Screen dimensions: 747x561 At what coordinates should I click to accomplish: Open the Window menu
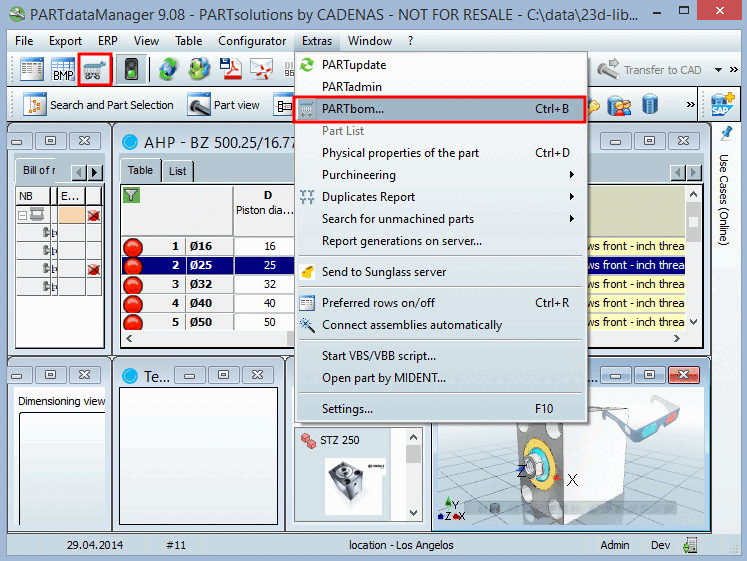(x=370, y=41)
